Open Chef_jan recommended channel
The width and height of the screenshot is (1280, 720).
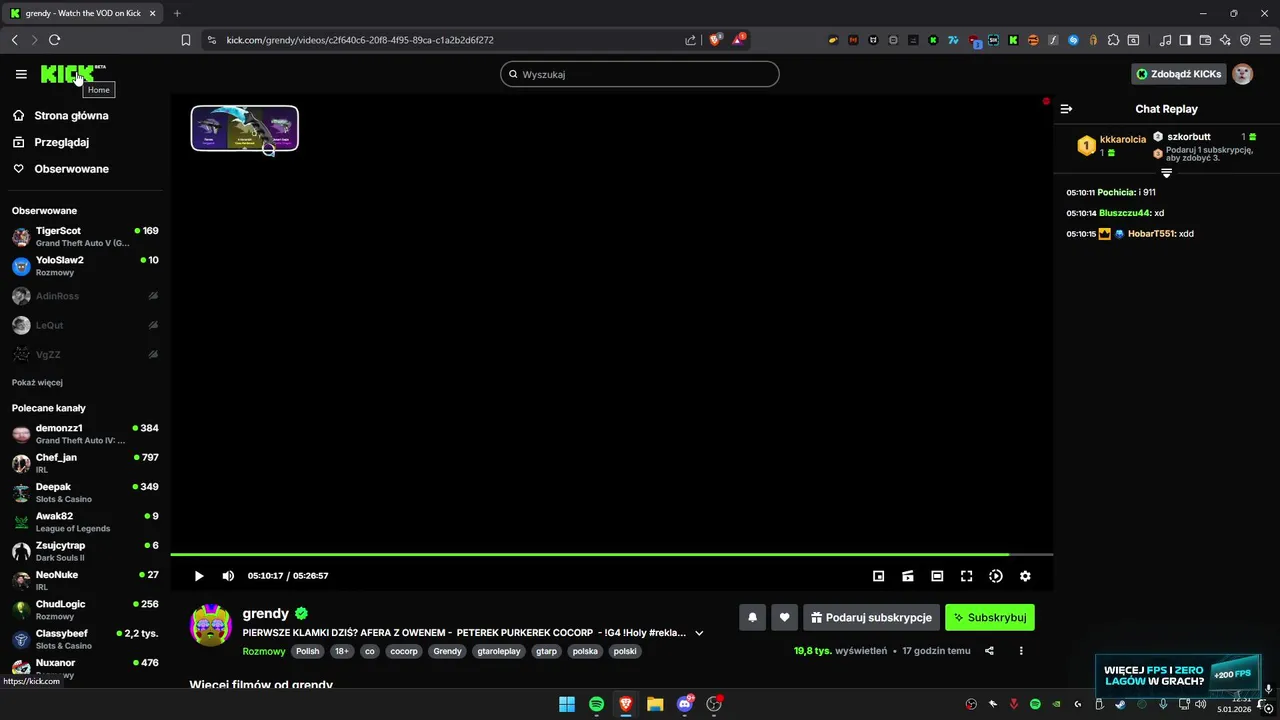pos(84,463)
